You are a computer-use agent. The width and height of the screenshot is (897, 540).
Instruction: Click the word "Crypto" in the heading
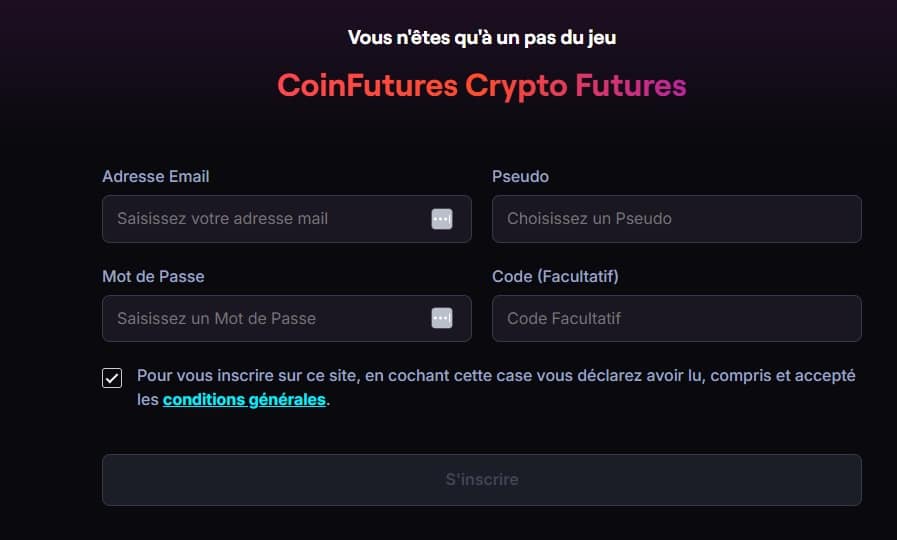pos(516,86)
